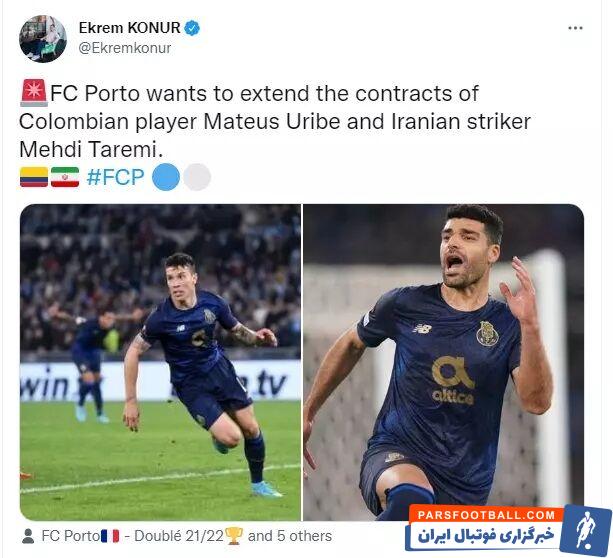This screenshot has width=613, height=558.
Task: Click the white circle emoji
Action: (197, 177)
